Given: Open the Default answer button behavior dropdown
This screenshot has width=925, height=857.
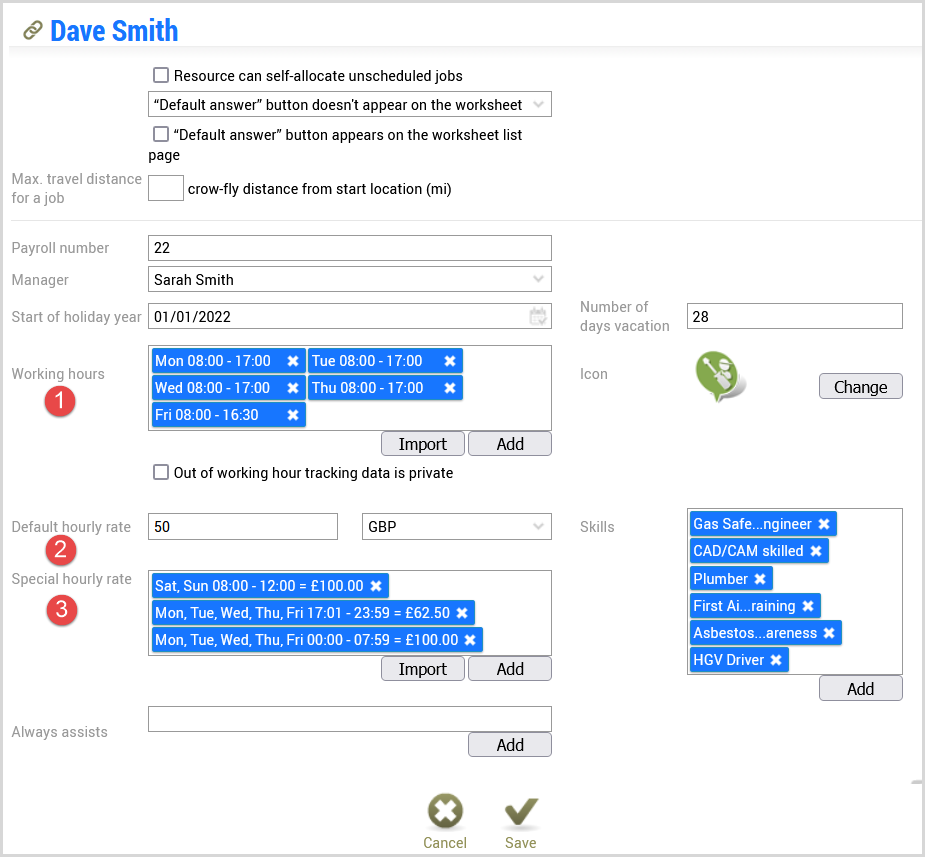Looking at the screenshot, I should (350, 104).
